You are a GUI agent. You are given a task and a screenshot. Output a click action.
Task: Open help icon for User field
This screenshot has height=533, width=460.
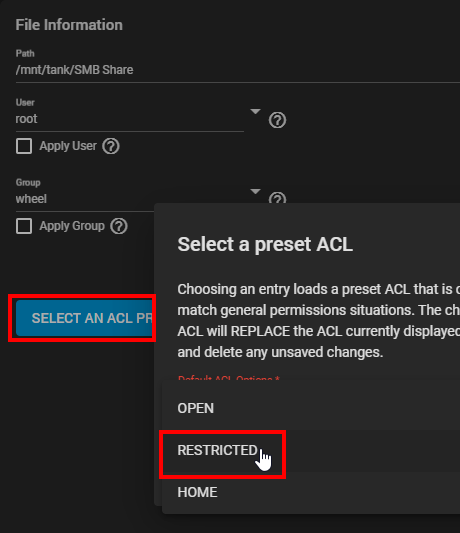pos(277,120)
